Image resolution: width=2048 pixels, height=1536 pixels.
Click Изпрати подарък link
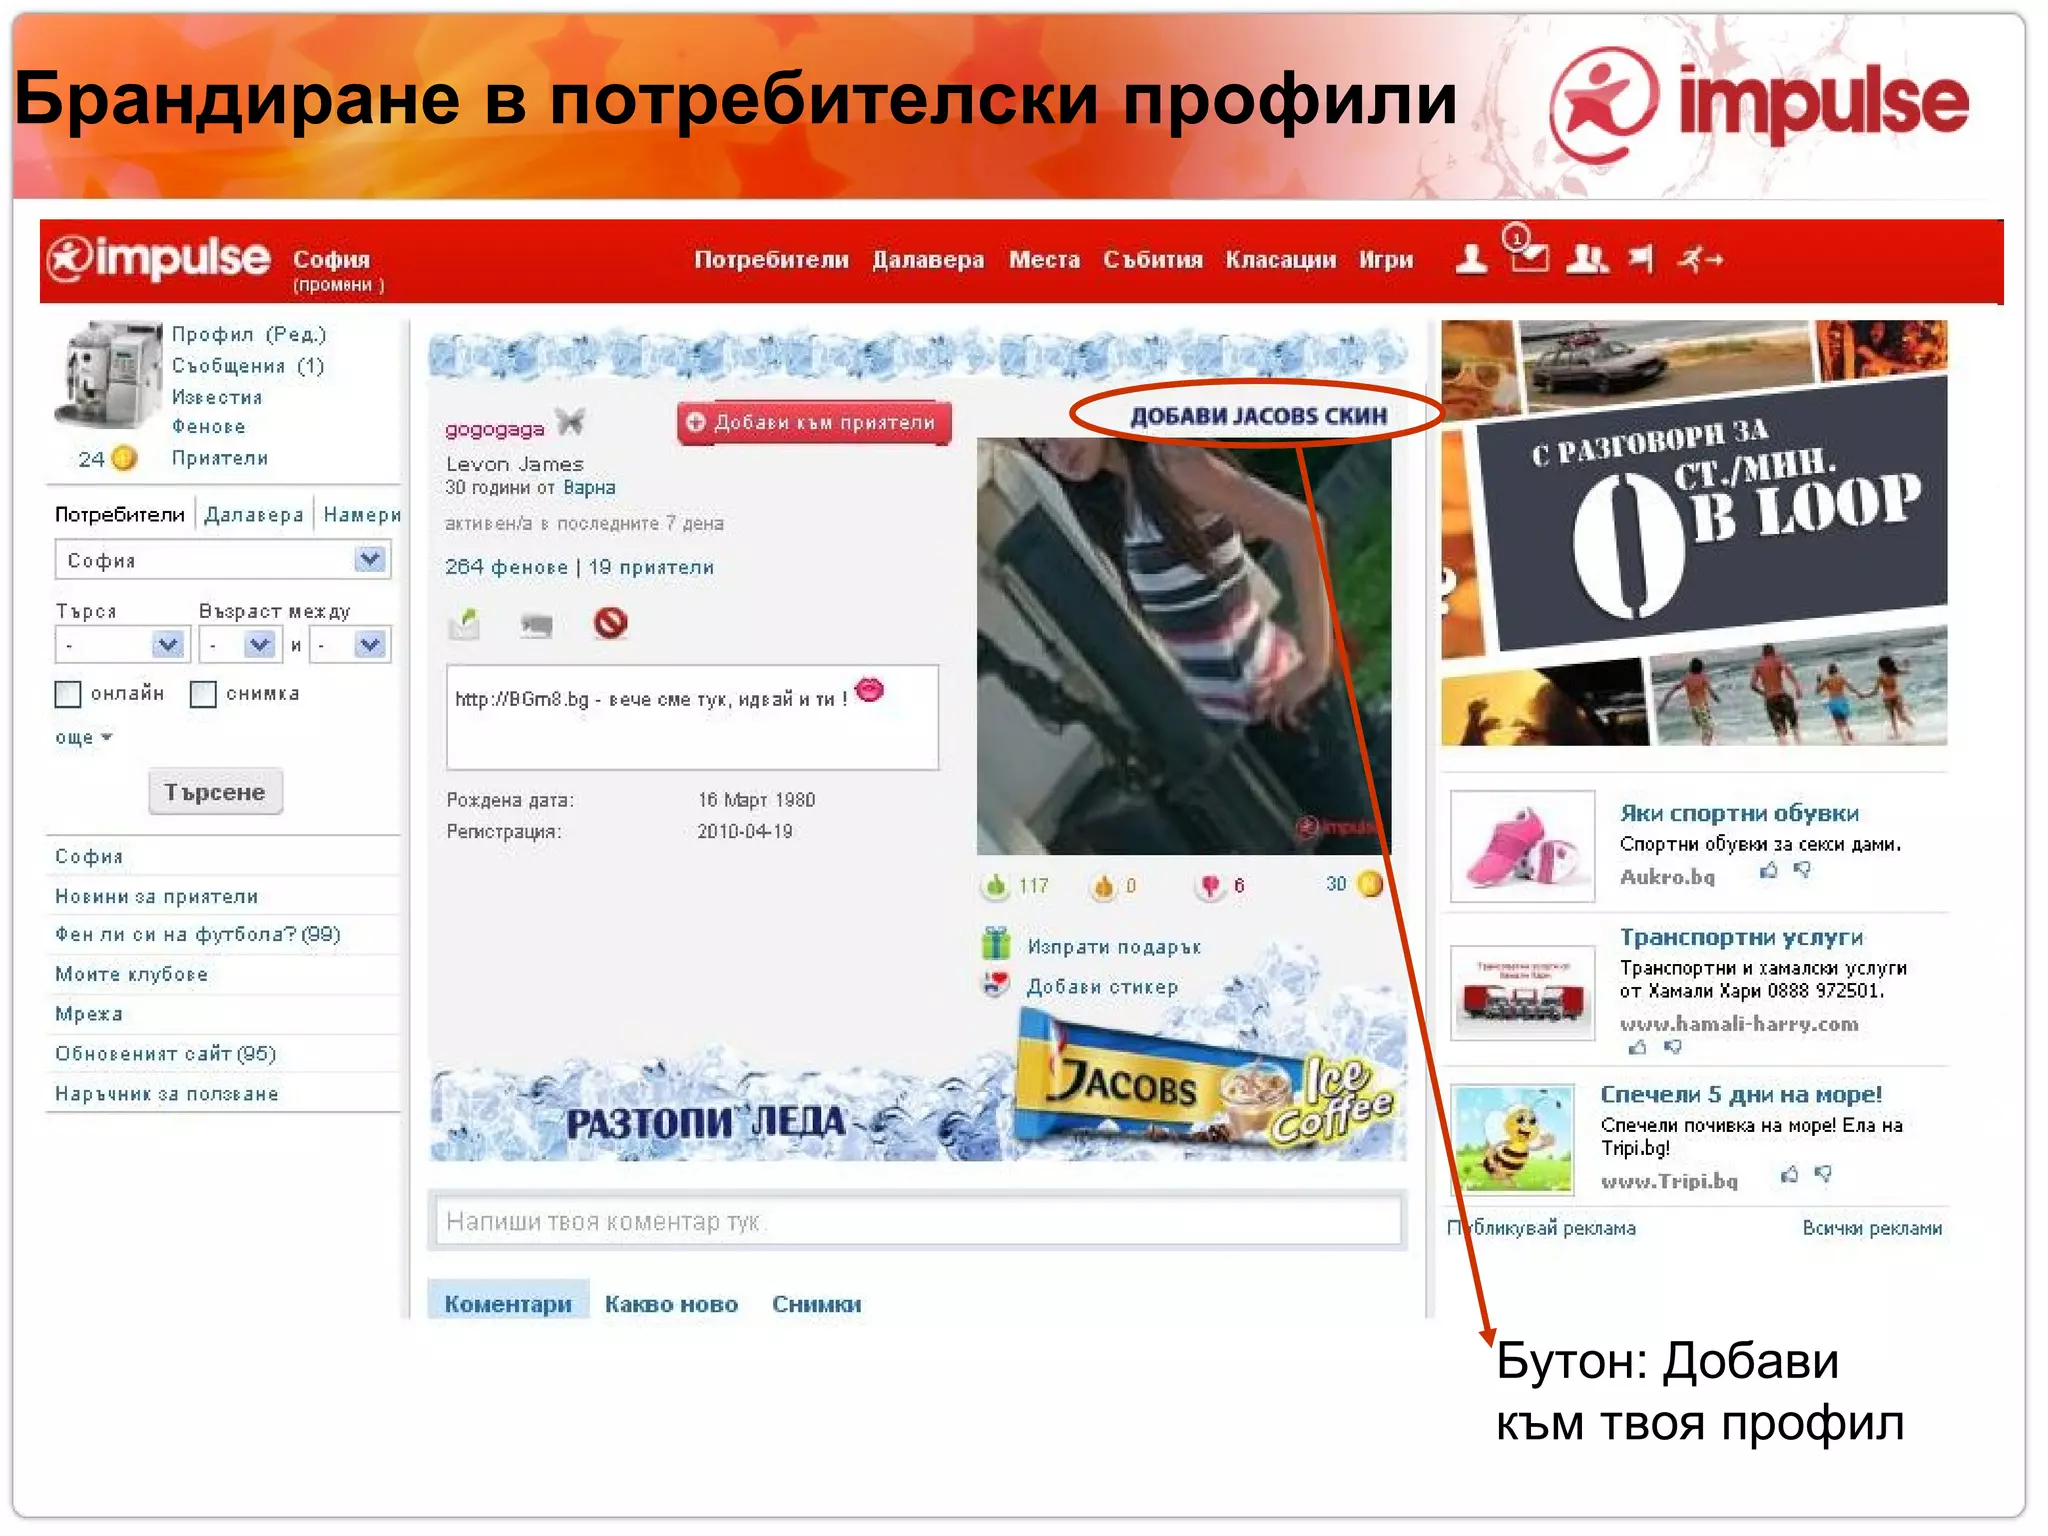1114,946
